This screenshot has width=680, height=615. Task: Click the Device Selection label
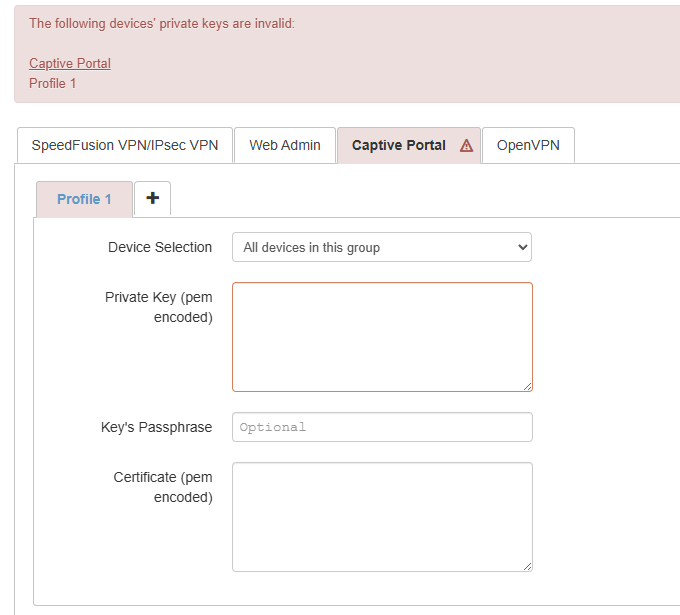pos(160,247)
